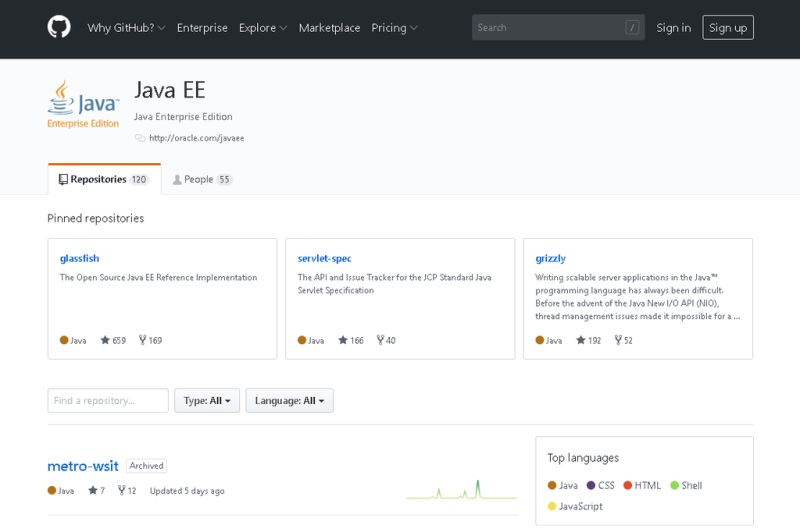
Task: Open the Marketplace nav item
Action: click(329, 28)
